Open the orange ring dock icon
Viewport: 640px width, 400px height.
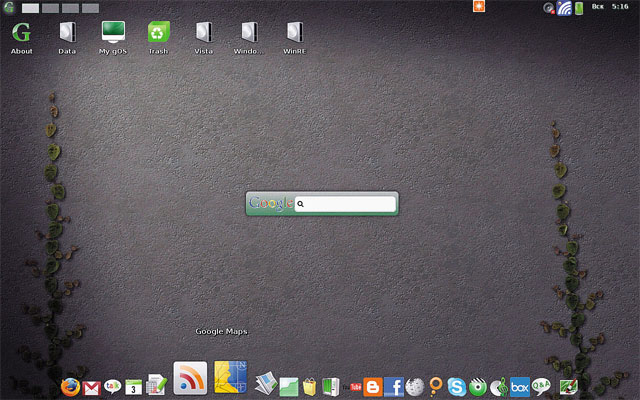tap(436, 387)
